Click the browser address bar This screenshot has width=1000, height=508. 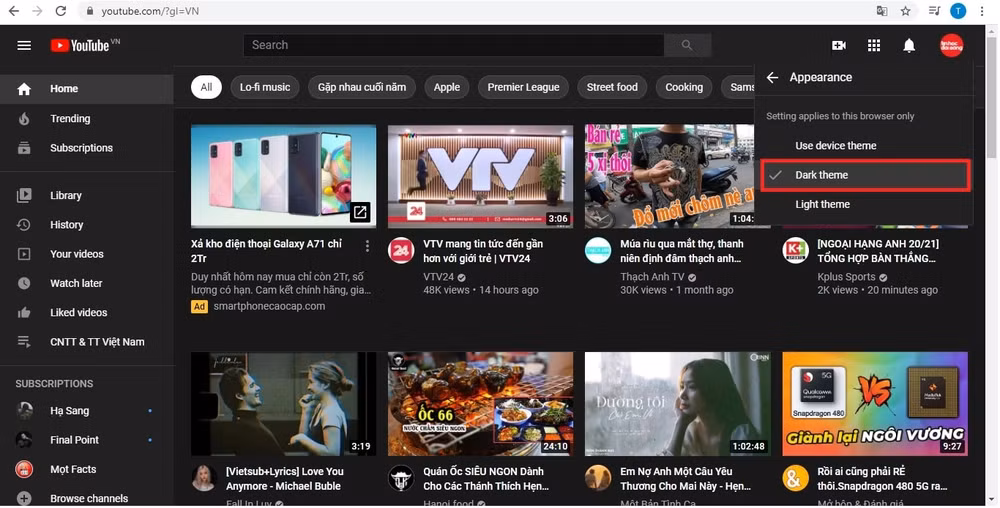pos(472,11)
